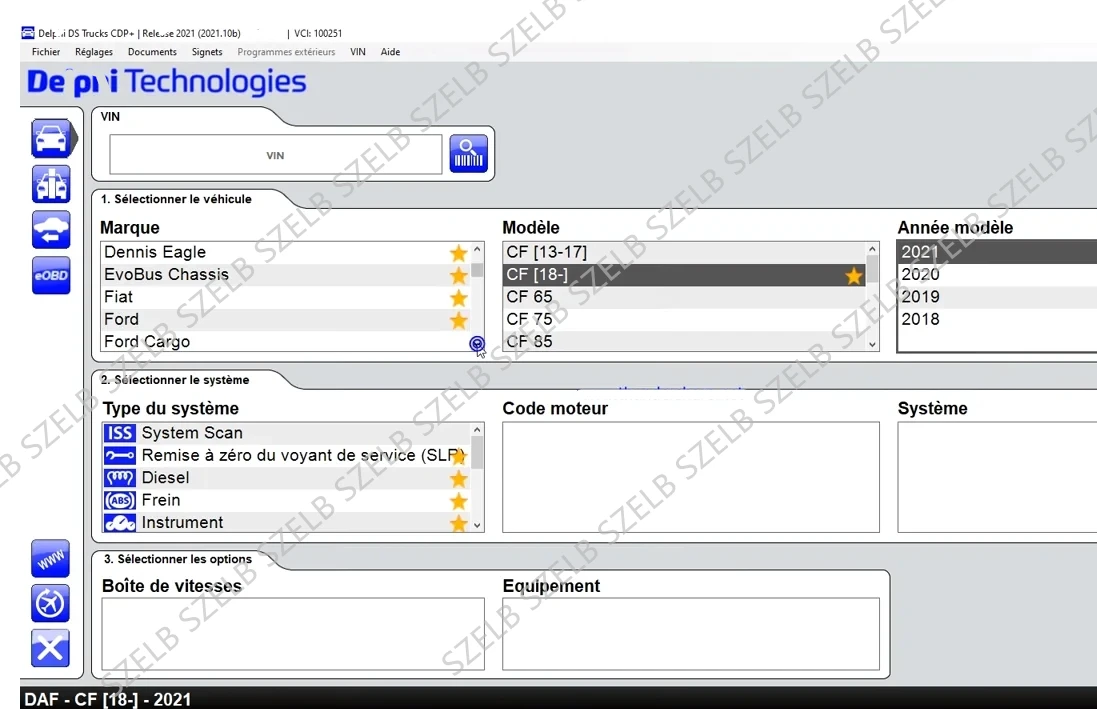Click status bar text DAF - CF [18-] - 2021
The width and height of the screenshot is (1097, 709).
point(108,699)
